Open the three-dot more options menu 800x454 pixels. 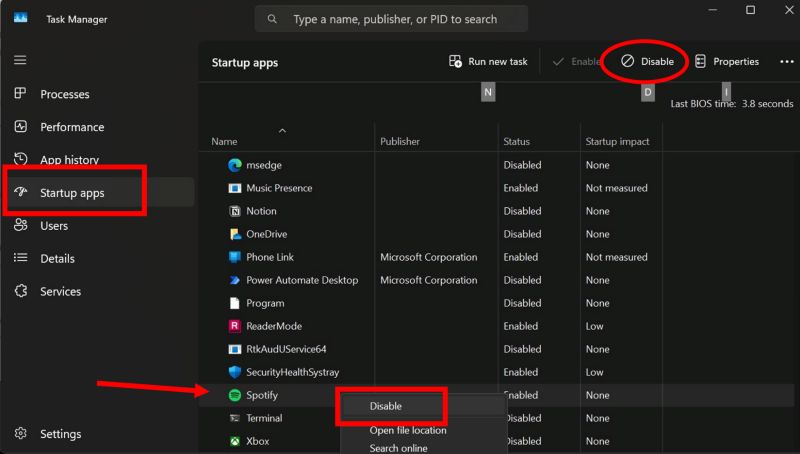(x=785, y=62)
